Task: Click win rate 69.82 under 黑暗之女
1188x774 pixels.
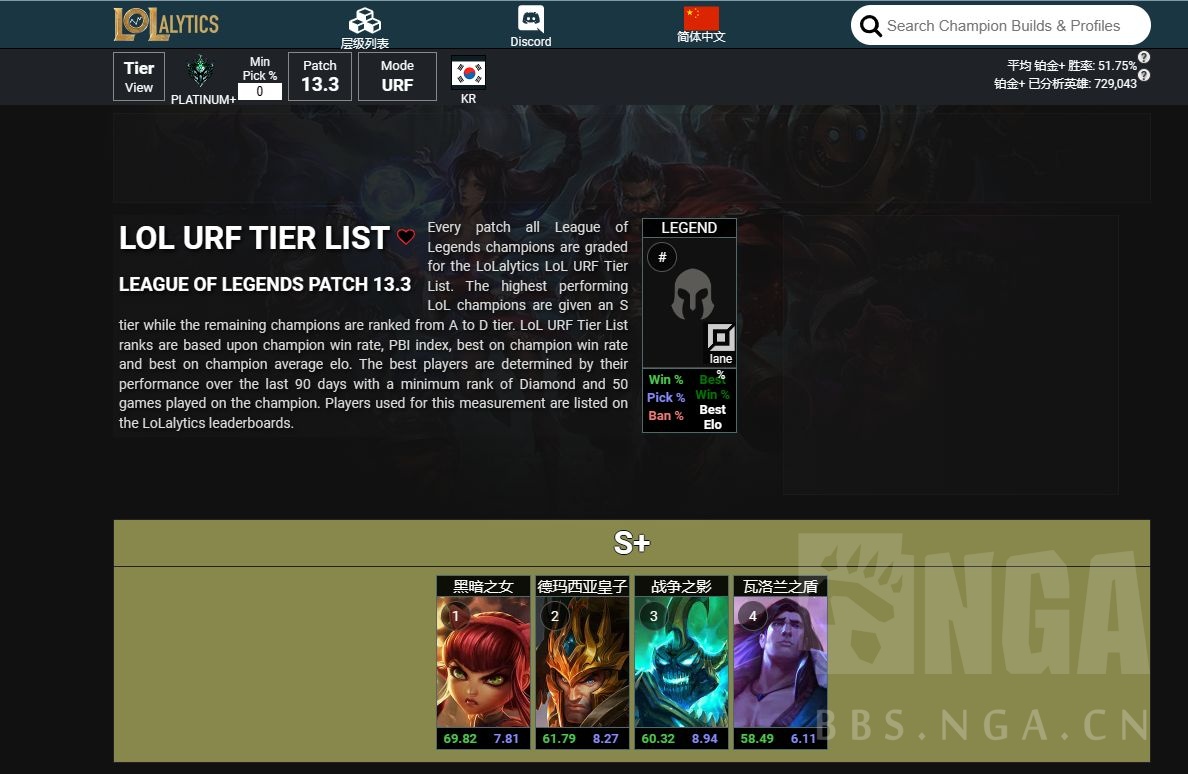Action: click(460, 738)
